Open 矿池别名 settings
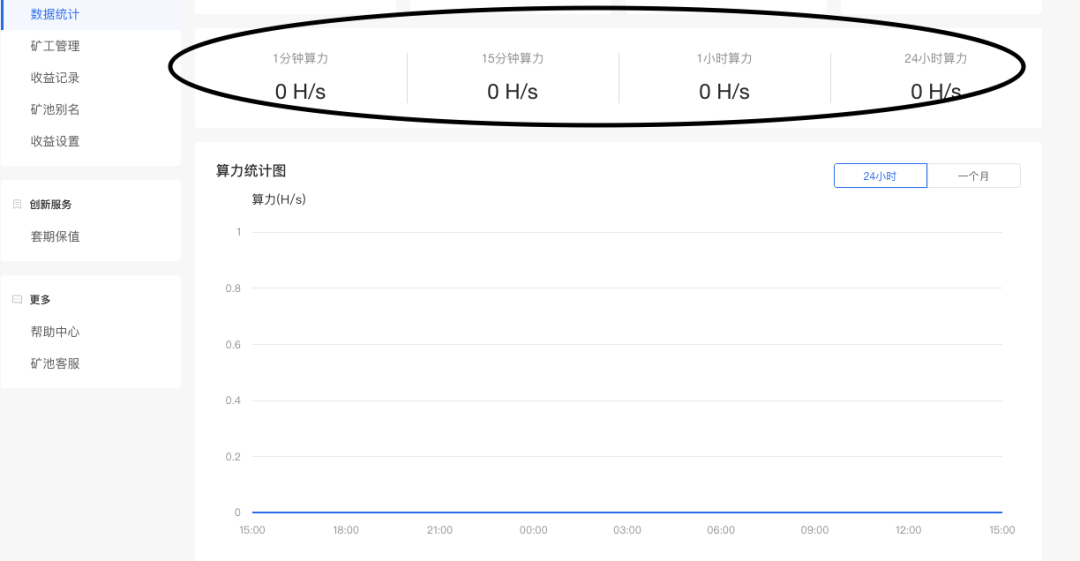 point(55,110)
